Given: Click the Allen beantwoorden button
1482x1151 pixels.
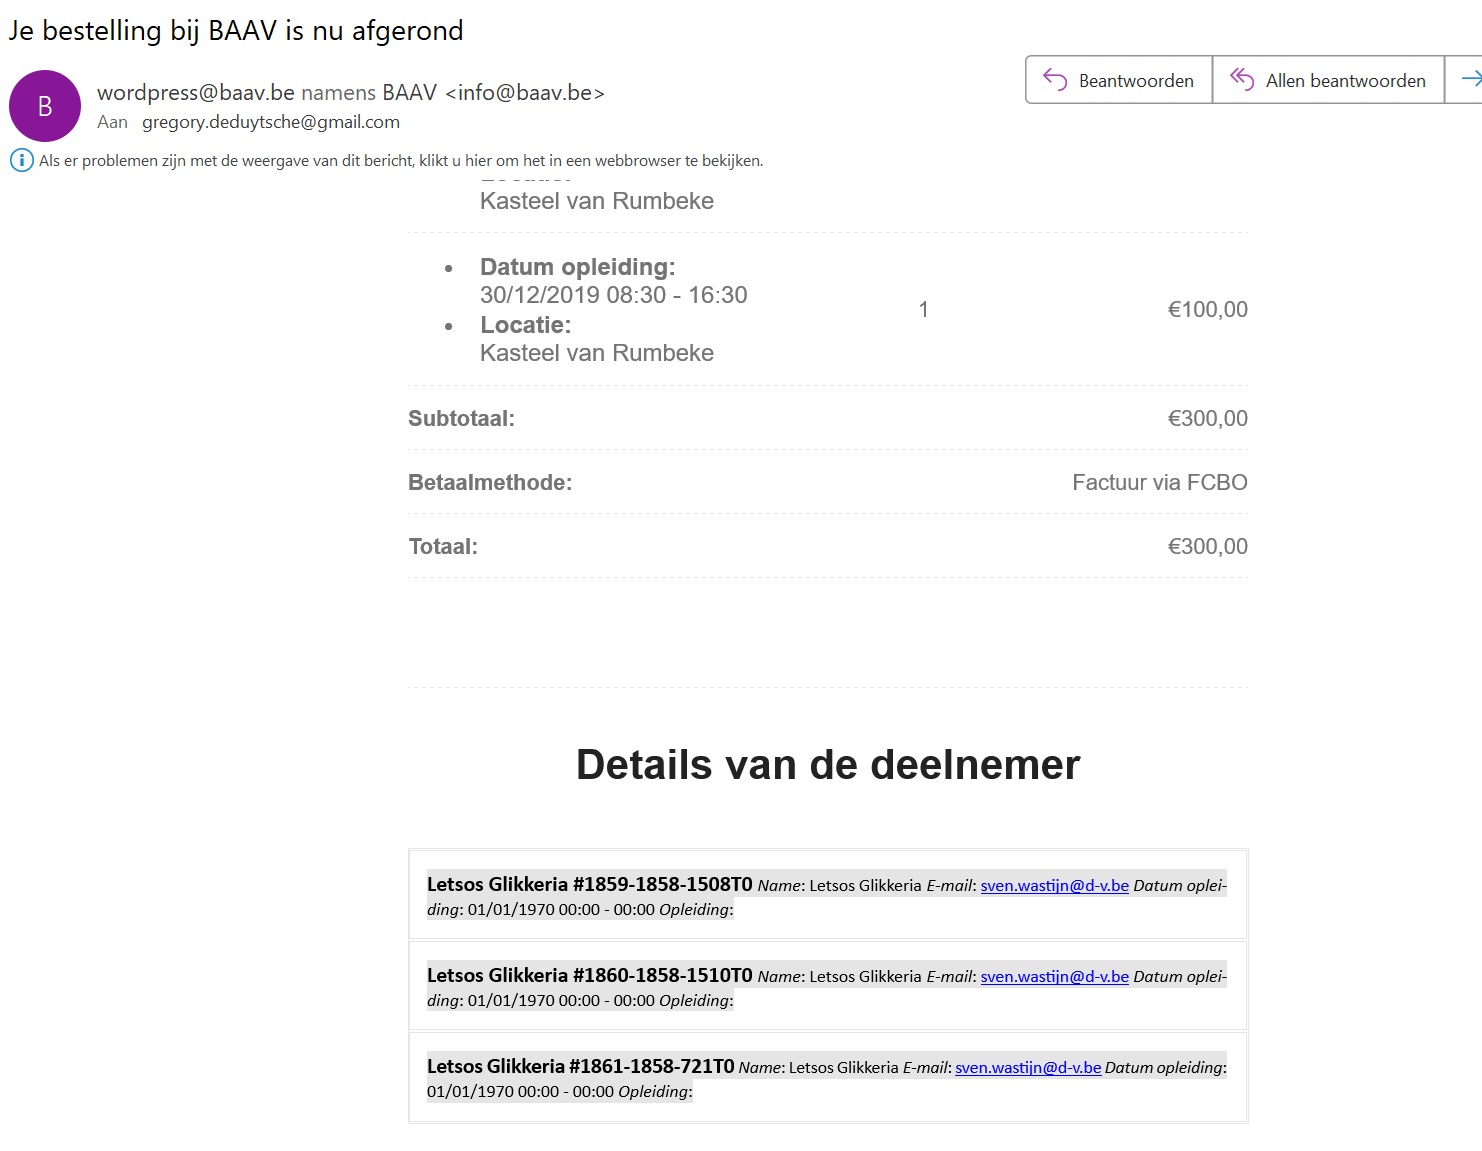Looking at the screenshot, I should tap(1328, 80).
